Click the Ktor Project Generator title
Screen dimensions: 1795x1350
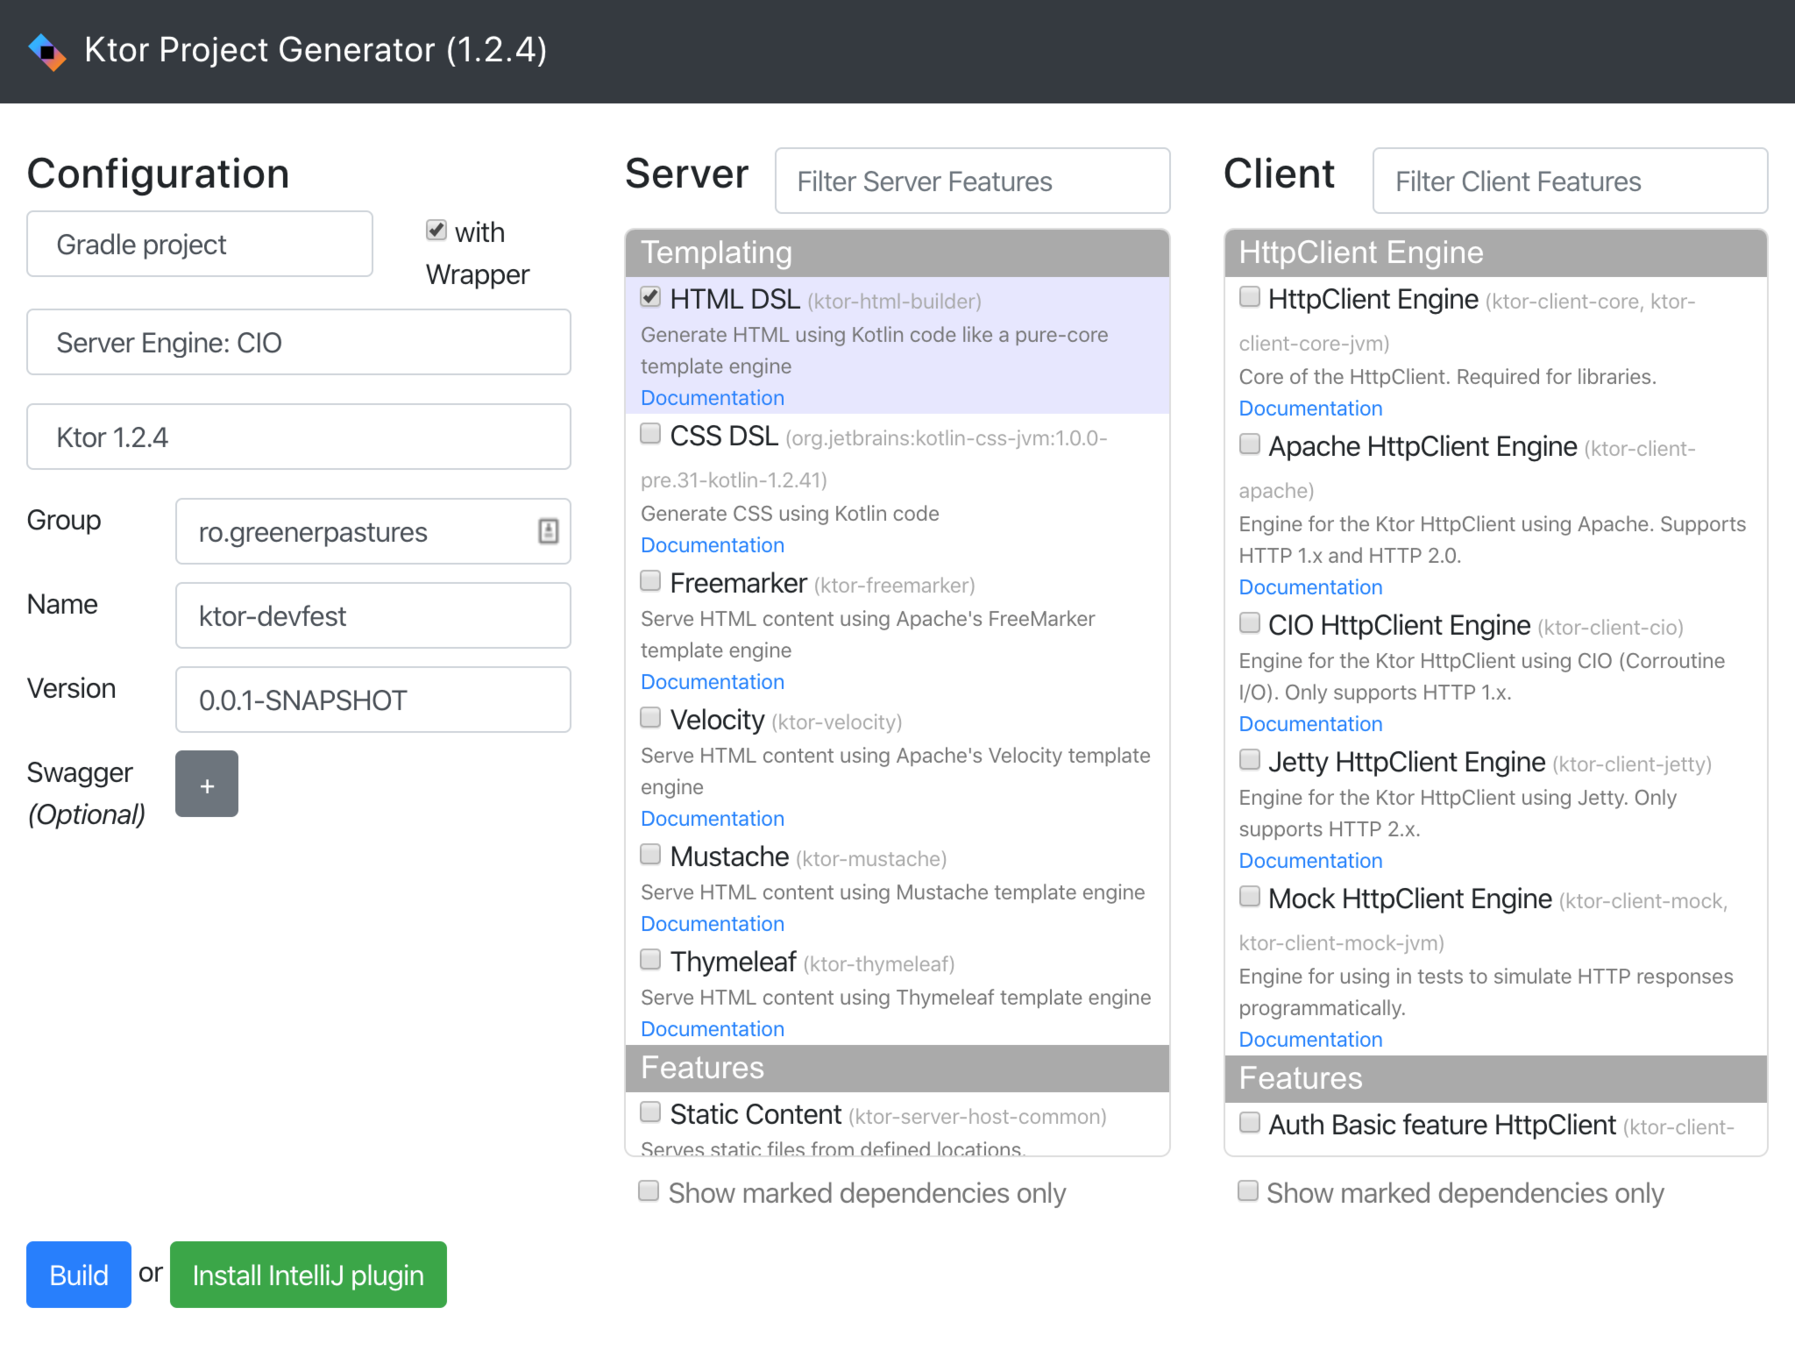[x=315, y=50]
